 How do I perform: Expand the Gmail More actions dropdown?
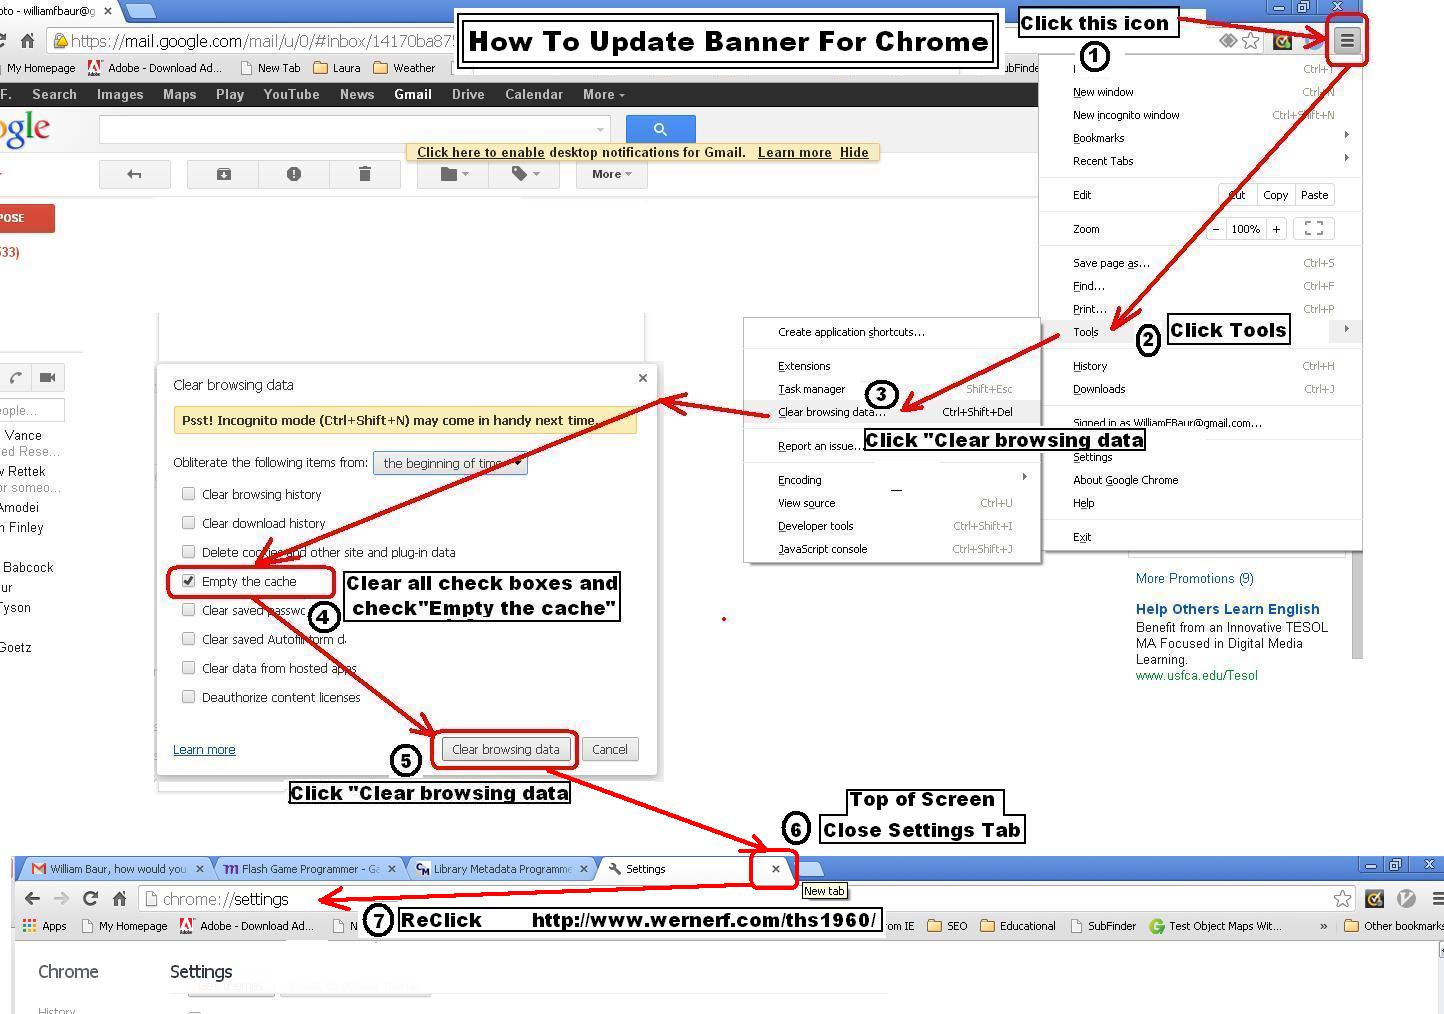click(x=611, y=174)
